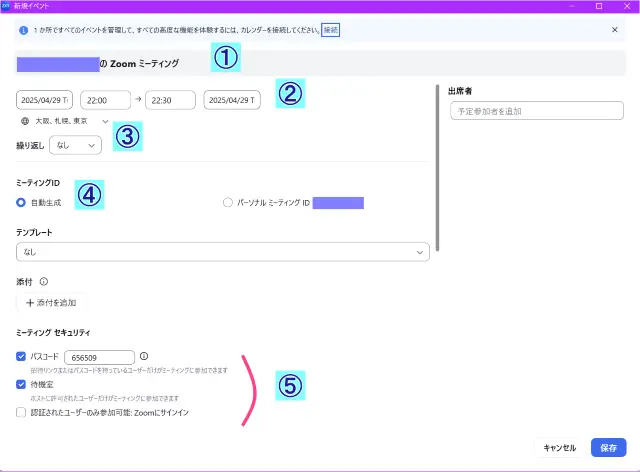The height and width of the screenshot is (472, 640).
Task: Click info icon next to 添付
Action: 44,282
